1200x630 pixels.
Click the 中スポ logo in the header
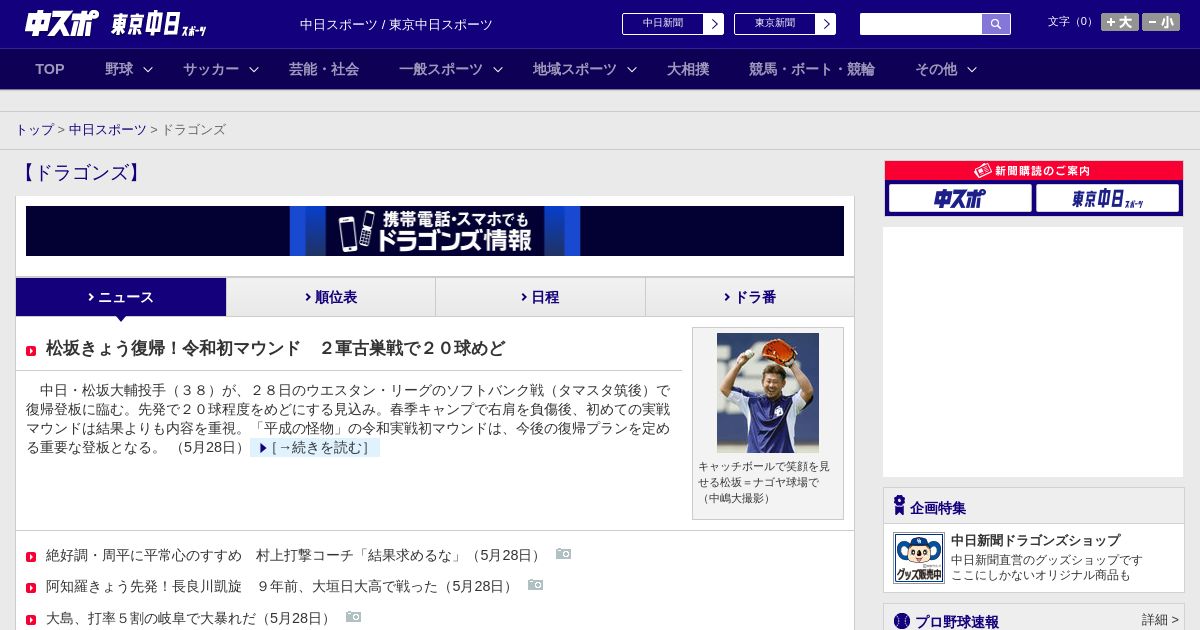coord(62,23)
